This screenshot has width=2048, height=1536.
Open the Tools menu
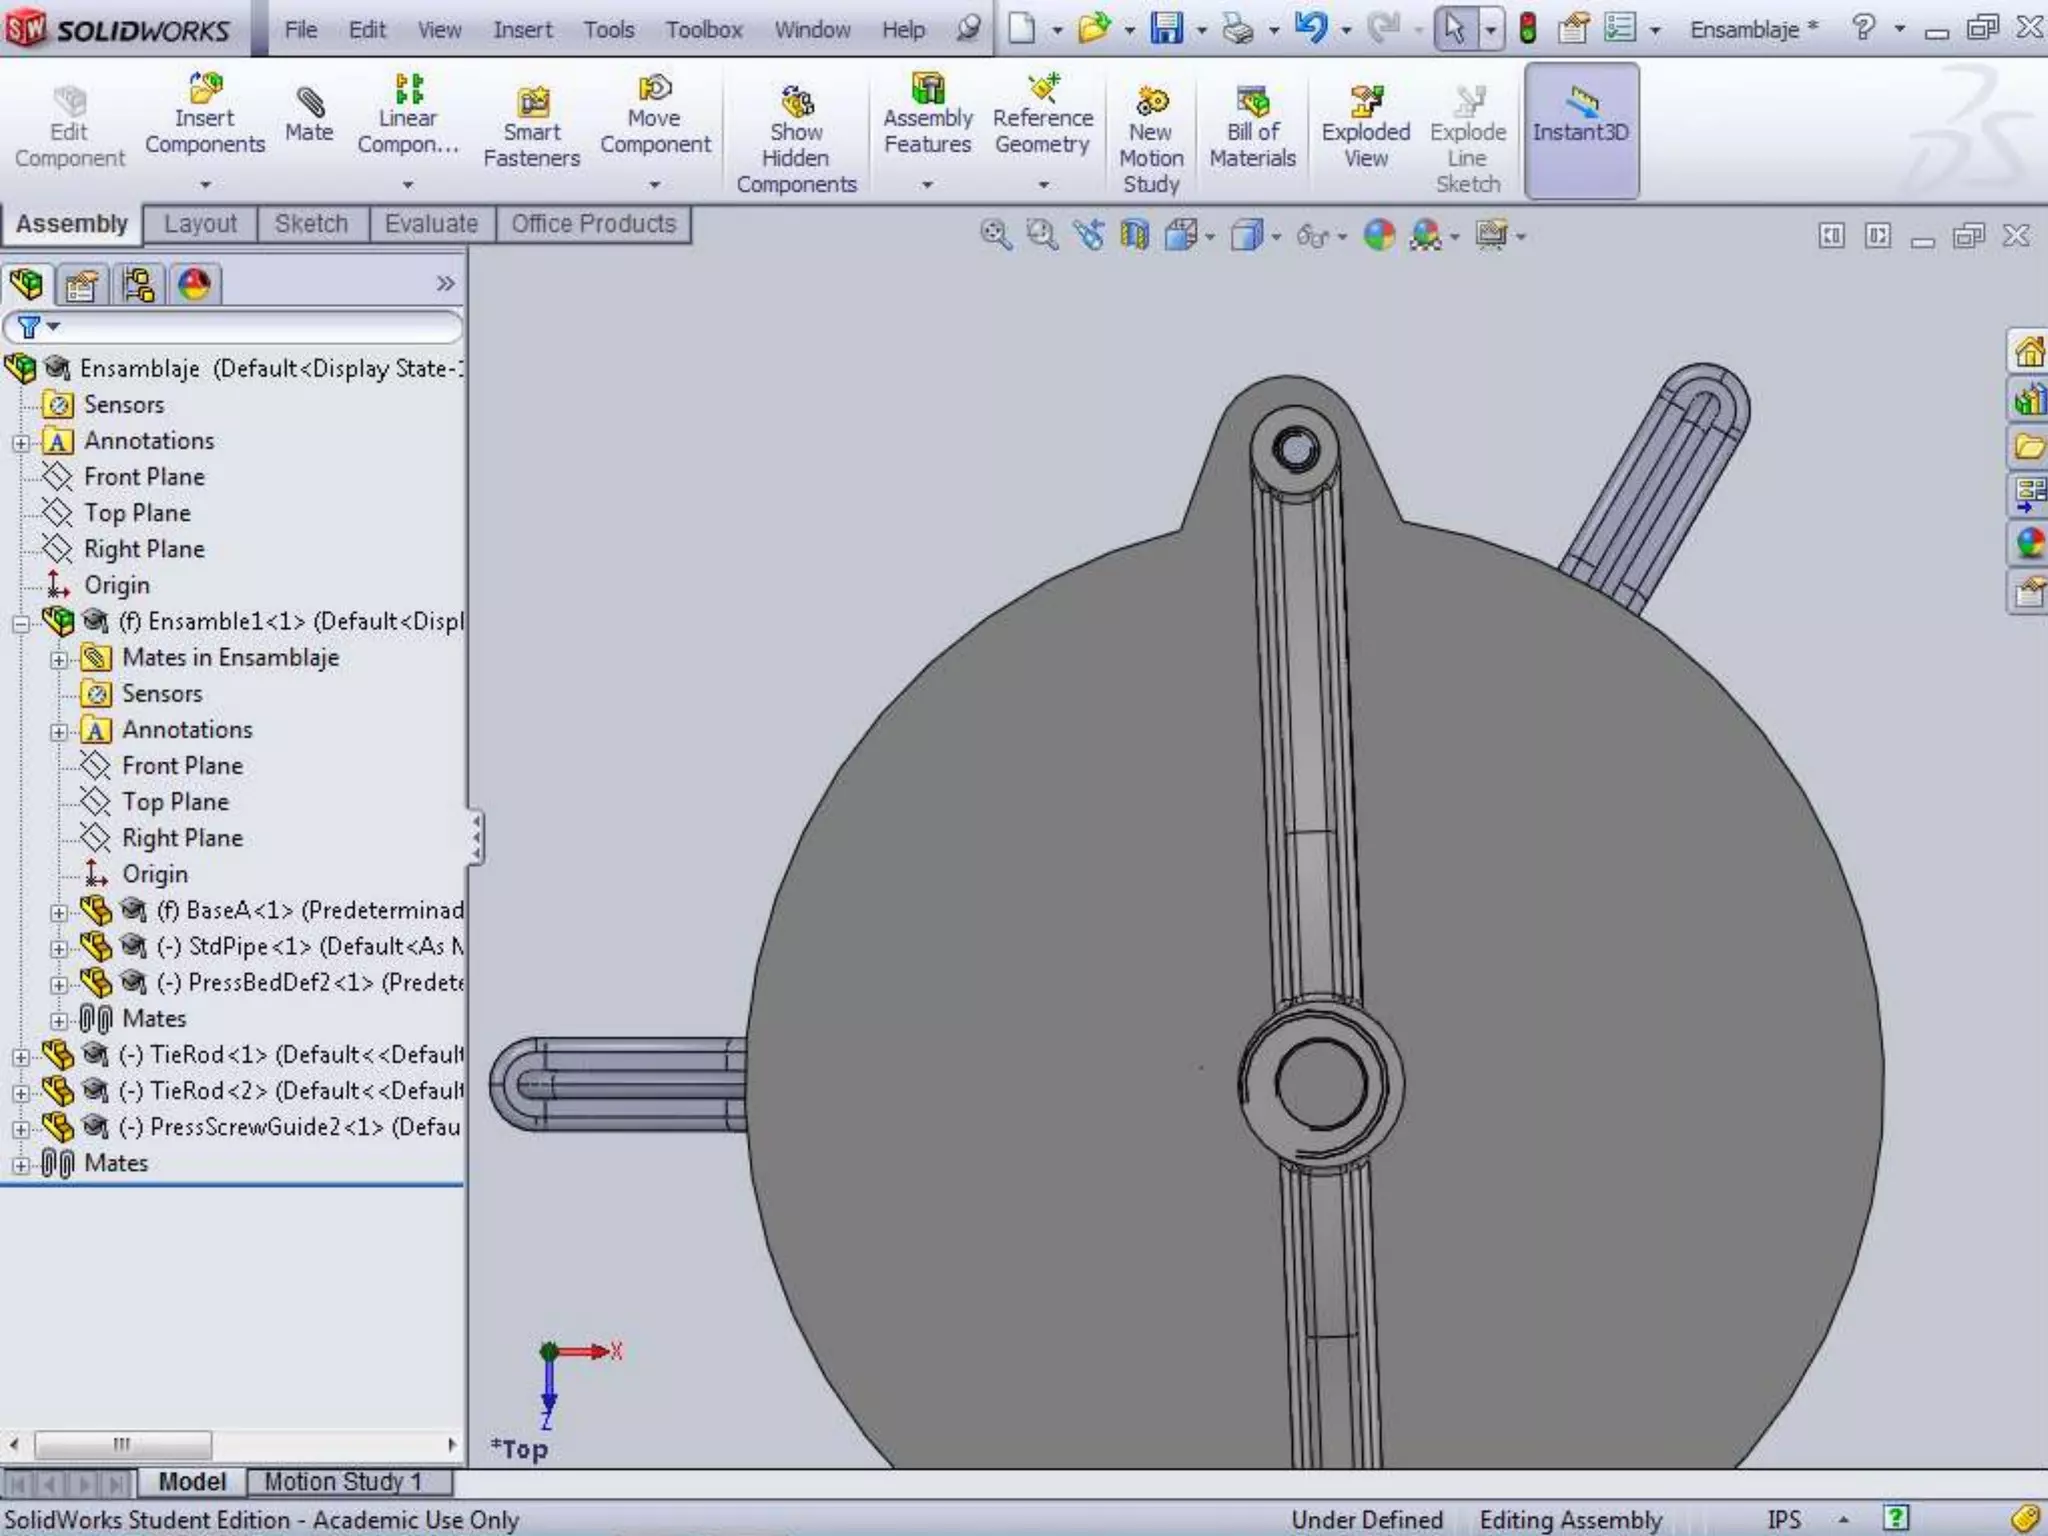click(608, 30)
